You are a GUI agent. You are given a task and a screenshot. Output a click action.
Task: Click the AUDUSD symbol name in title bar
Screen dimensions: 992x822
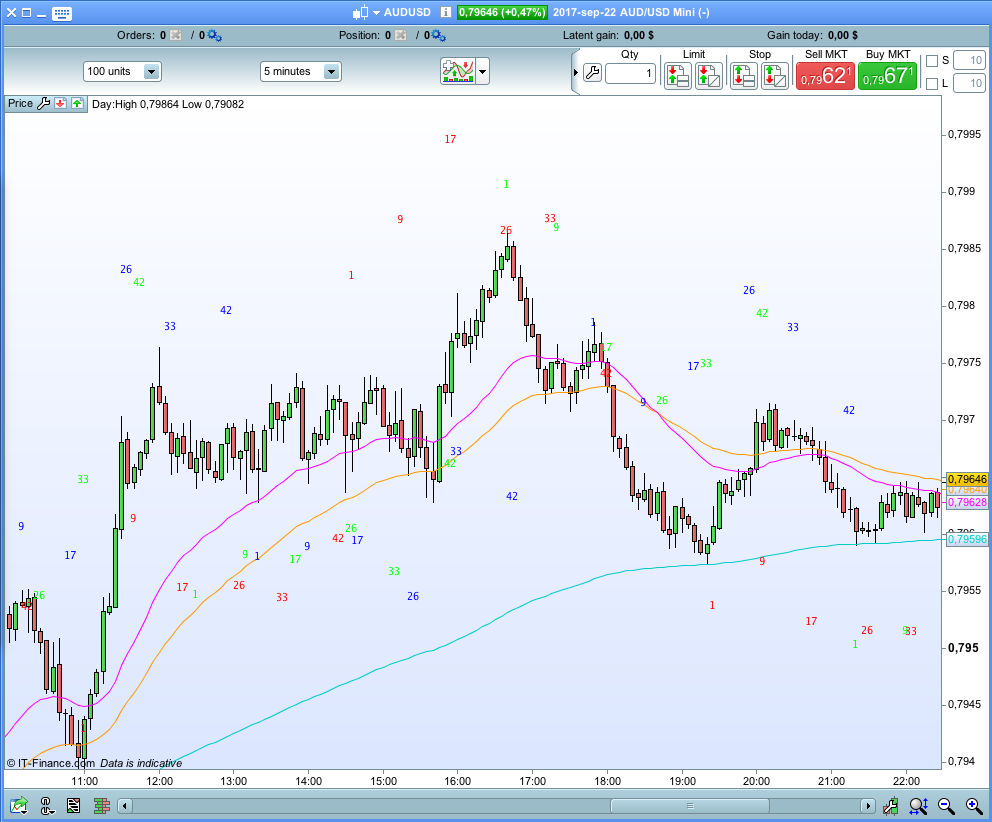(407, 12)
